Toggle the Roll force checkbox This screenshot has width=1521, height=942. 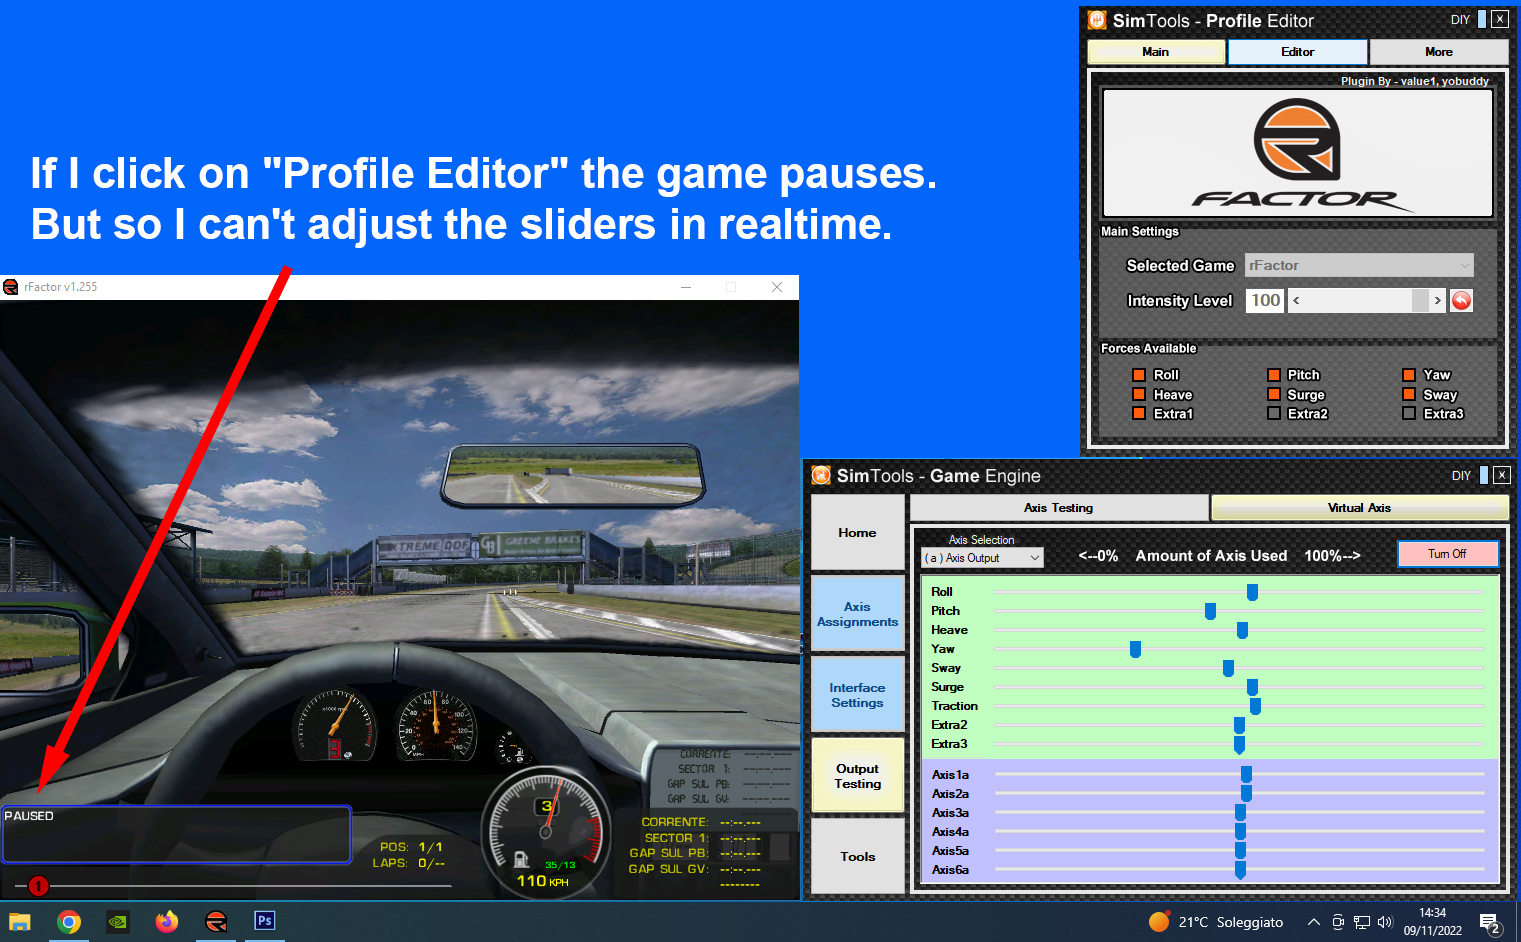click(x=1138, y=375)
